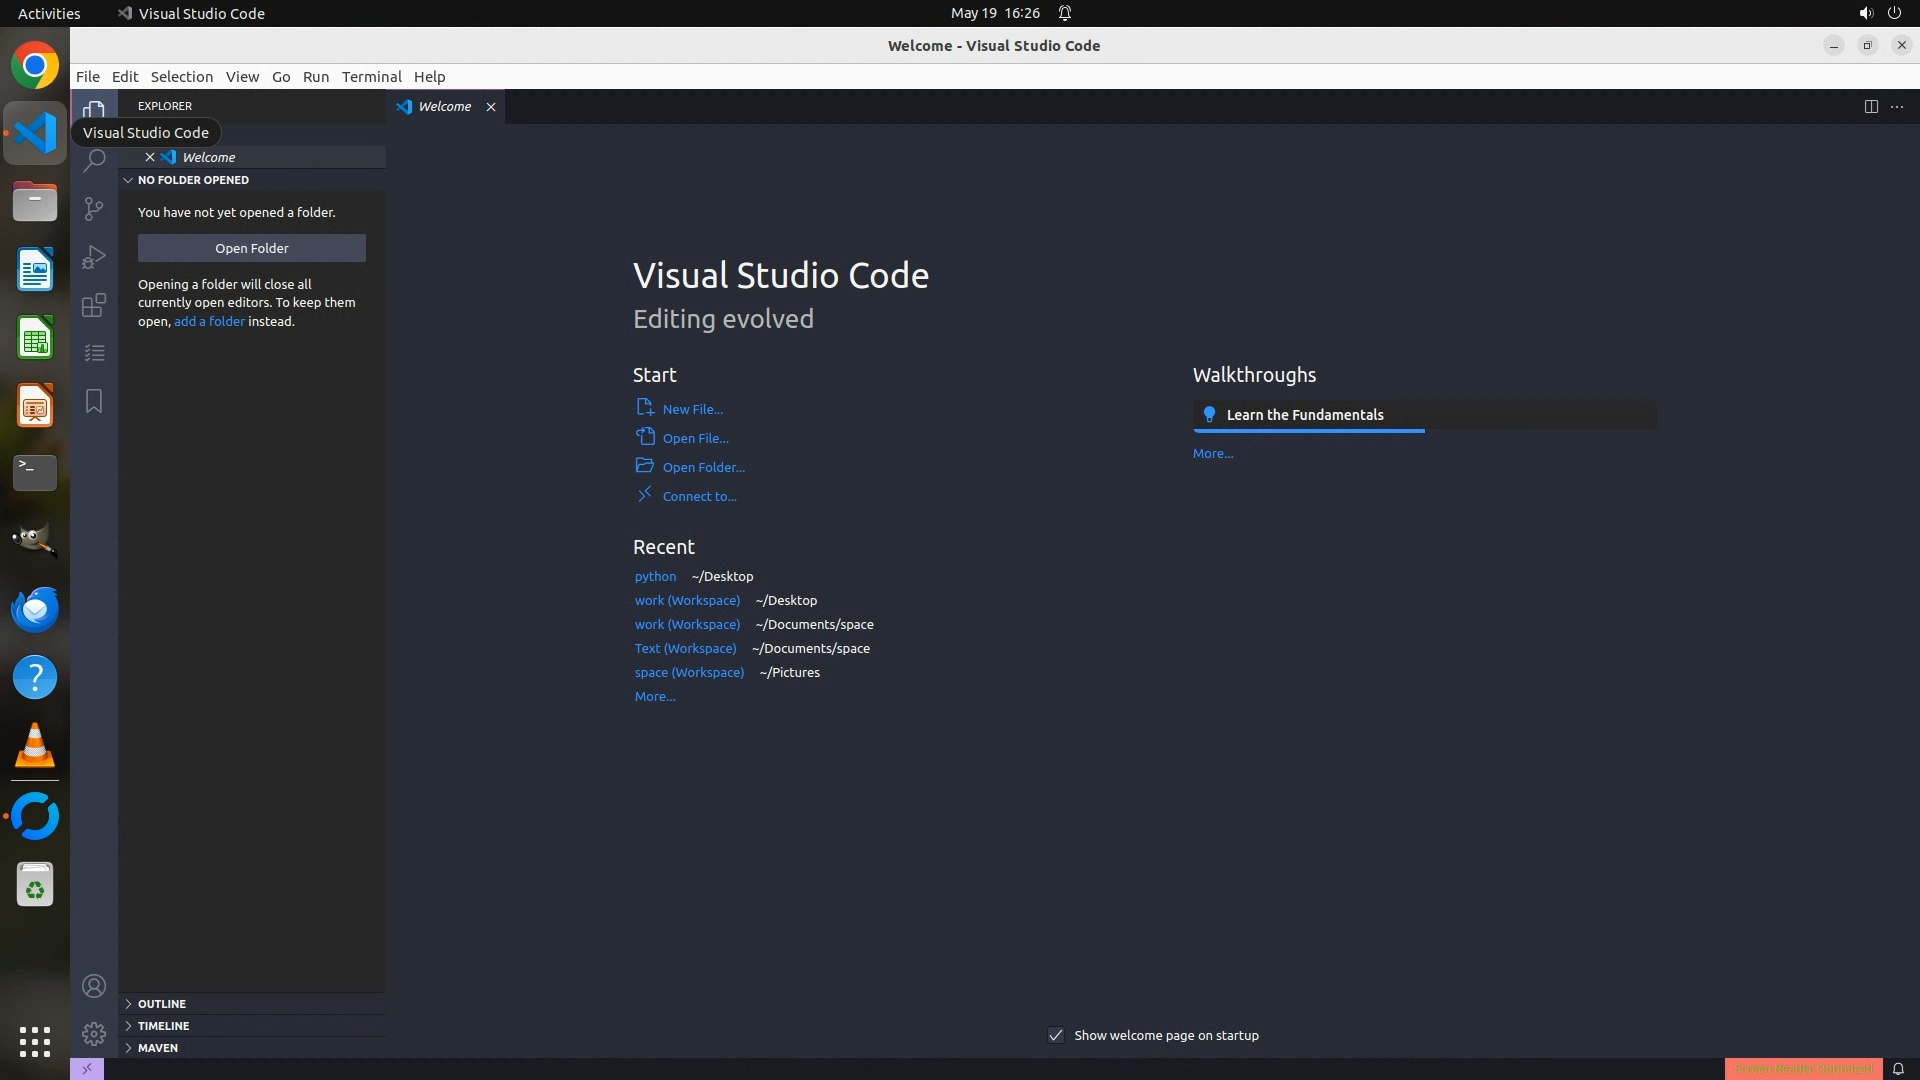Open the Search view in activity bar

point(94,161)
